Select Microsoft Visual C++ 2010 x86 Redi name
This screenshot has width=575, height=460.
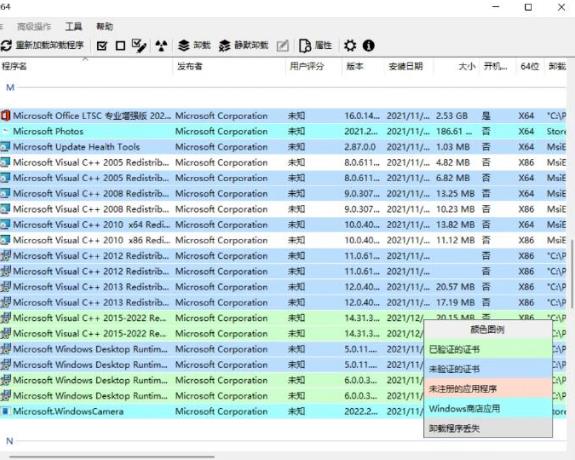tap(92, 240)
